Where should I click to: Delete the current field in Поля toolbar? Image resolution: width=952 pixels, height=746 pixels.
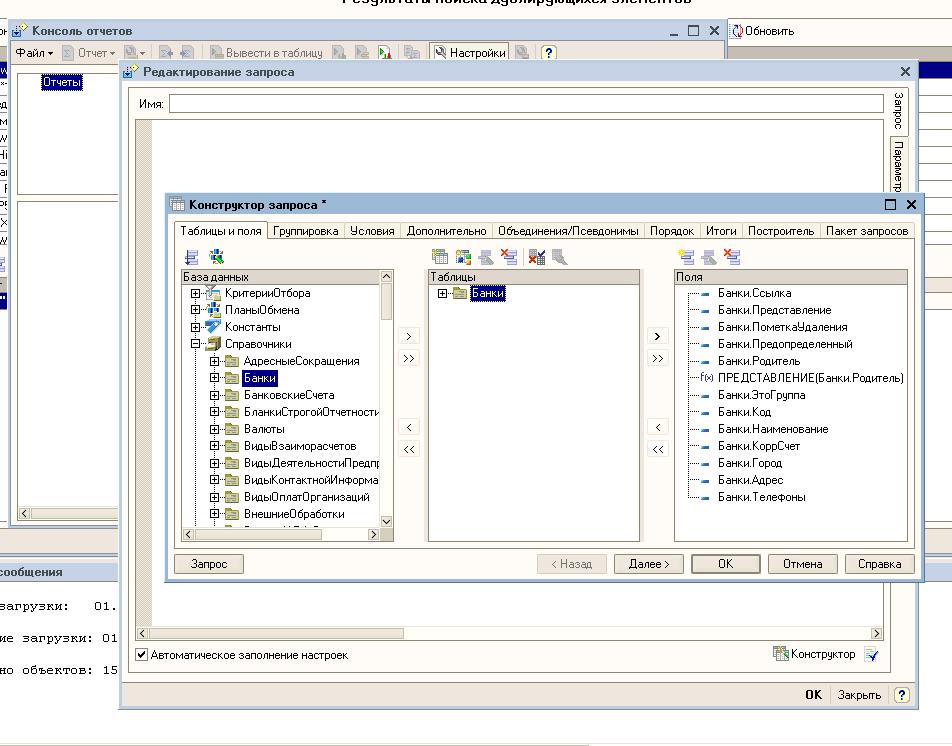pyautogui.click(x=732, y=257)
